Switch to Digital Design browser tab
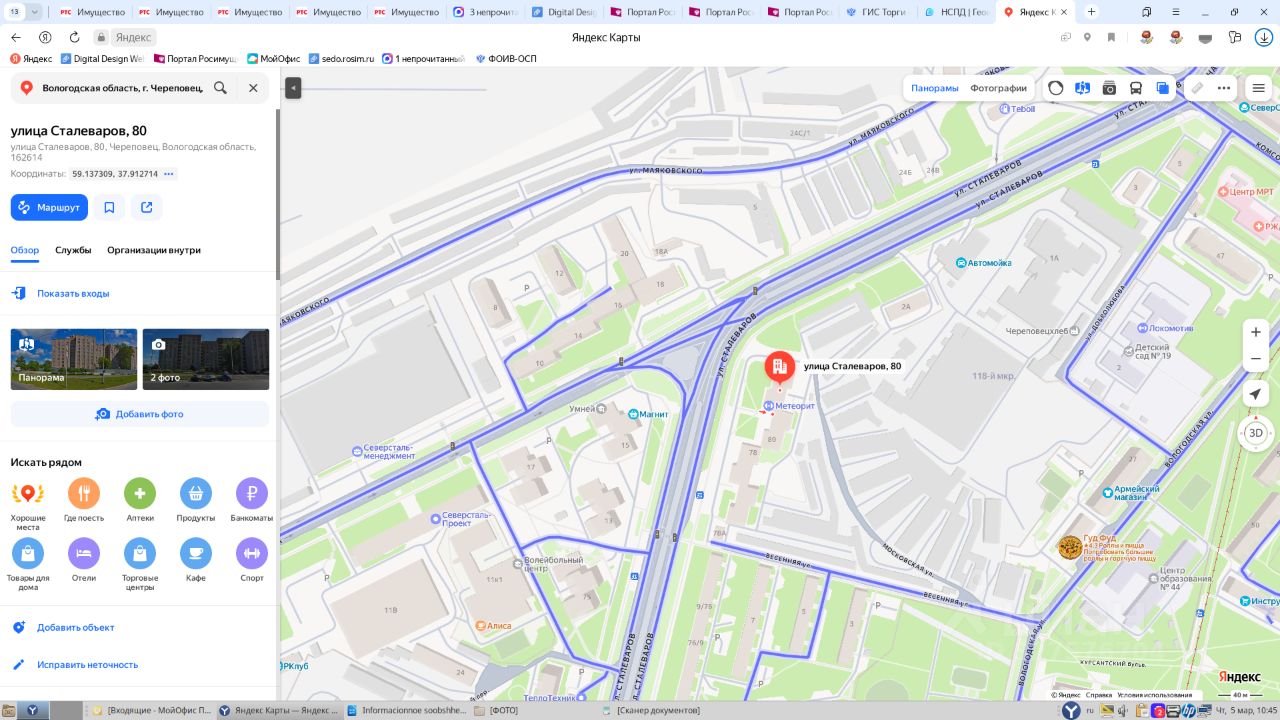The image size is (1280, 720). pos(566,12)
